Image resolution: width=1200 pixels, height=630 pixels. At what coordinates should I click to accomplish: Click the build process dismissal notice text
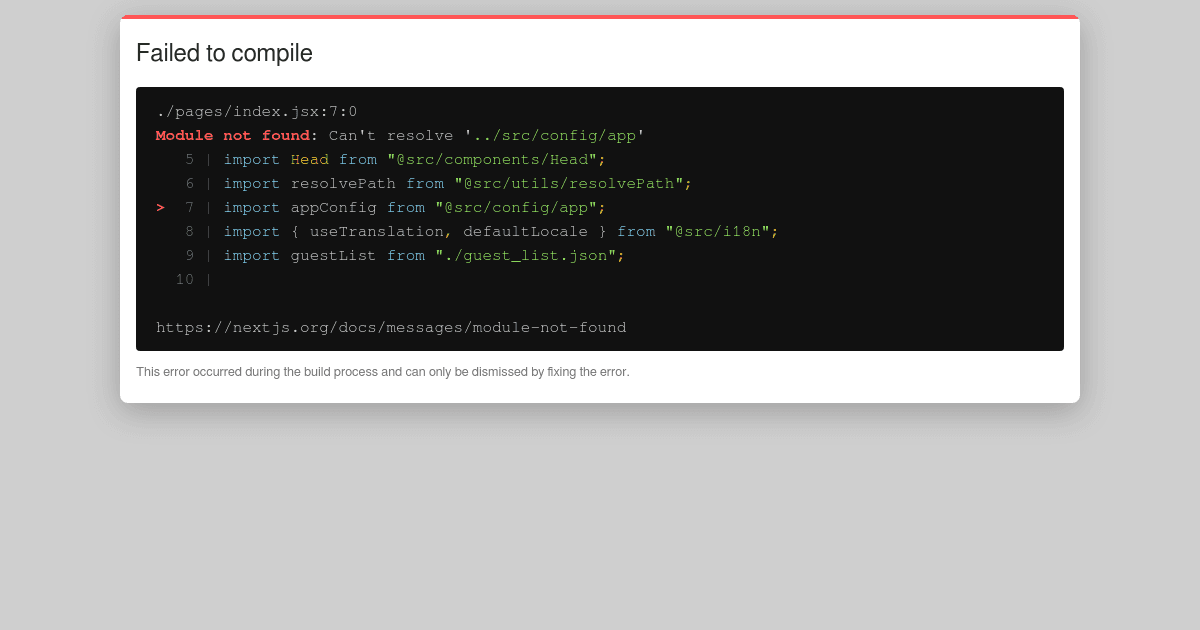click(384, 371)
